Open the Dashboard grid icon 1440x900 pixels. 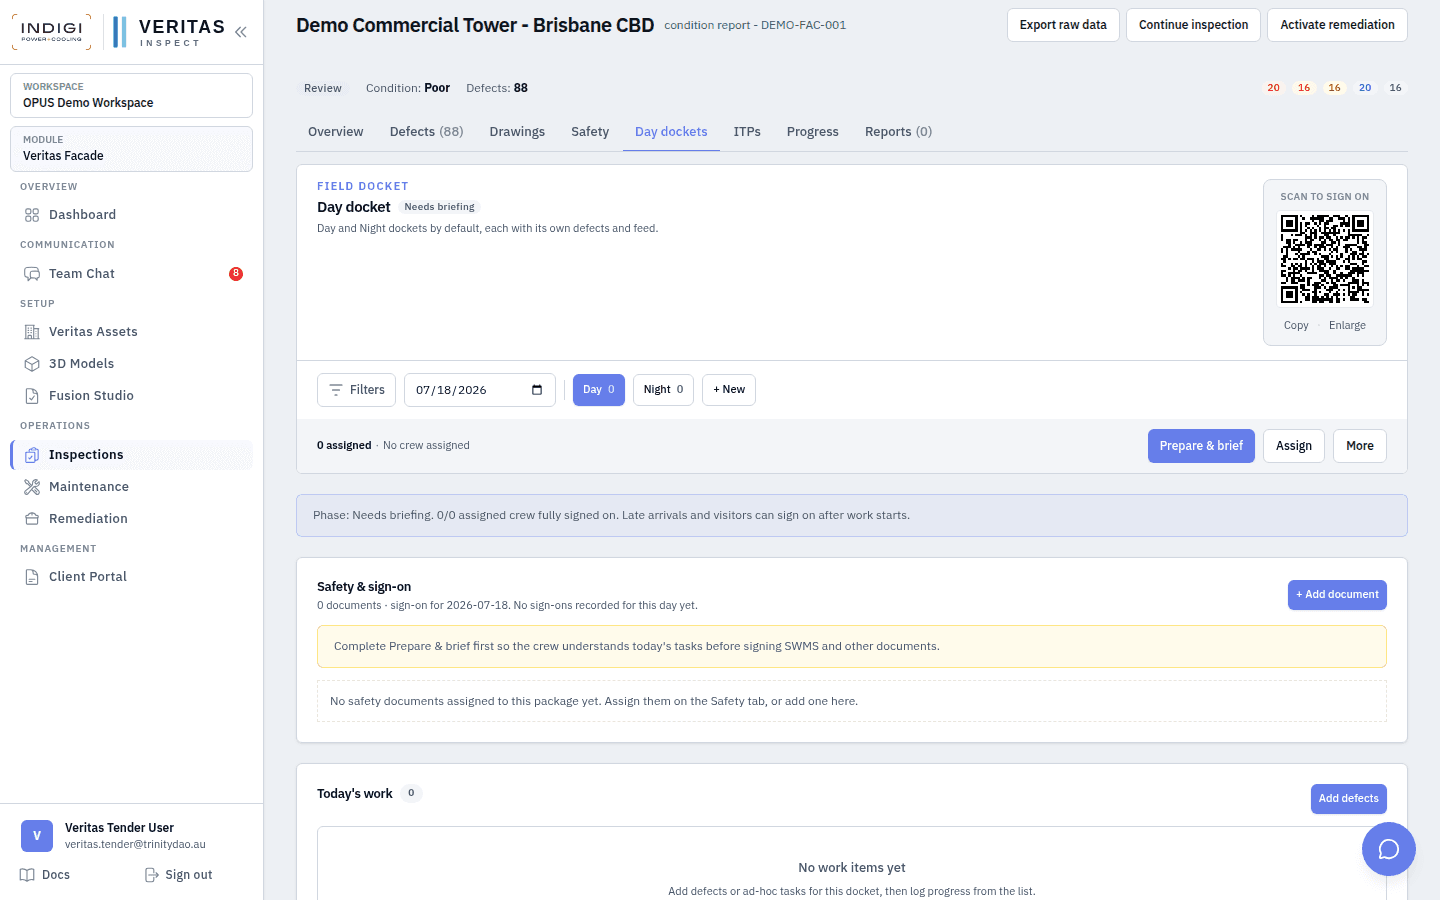pyautogui.click(x=32, y=215)
